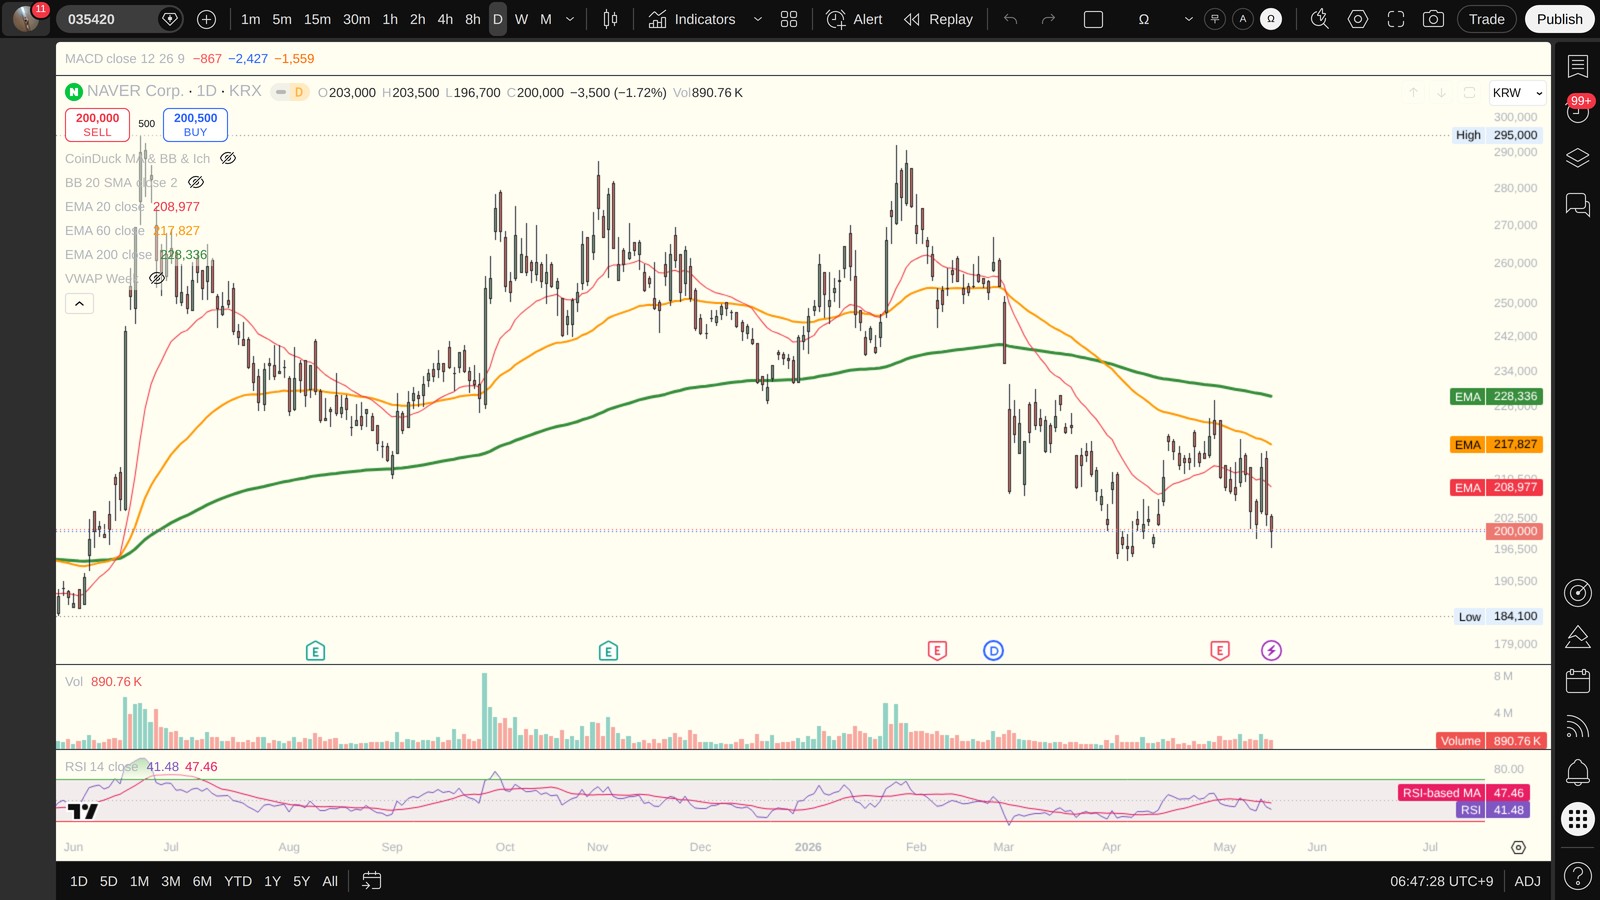Open the user profile avatar menu
This screenshot has height=900, width=1600.
(x=26, y=19)
